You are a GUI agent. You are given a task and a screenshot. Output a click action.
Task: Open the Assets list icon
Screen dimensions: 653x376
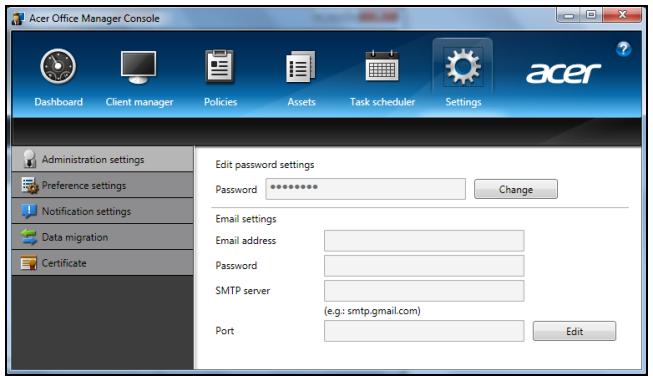[301, 67]
